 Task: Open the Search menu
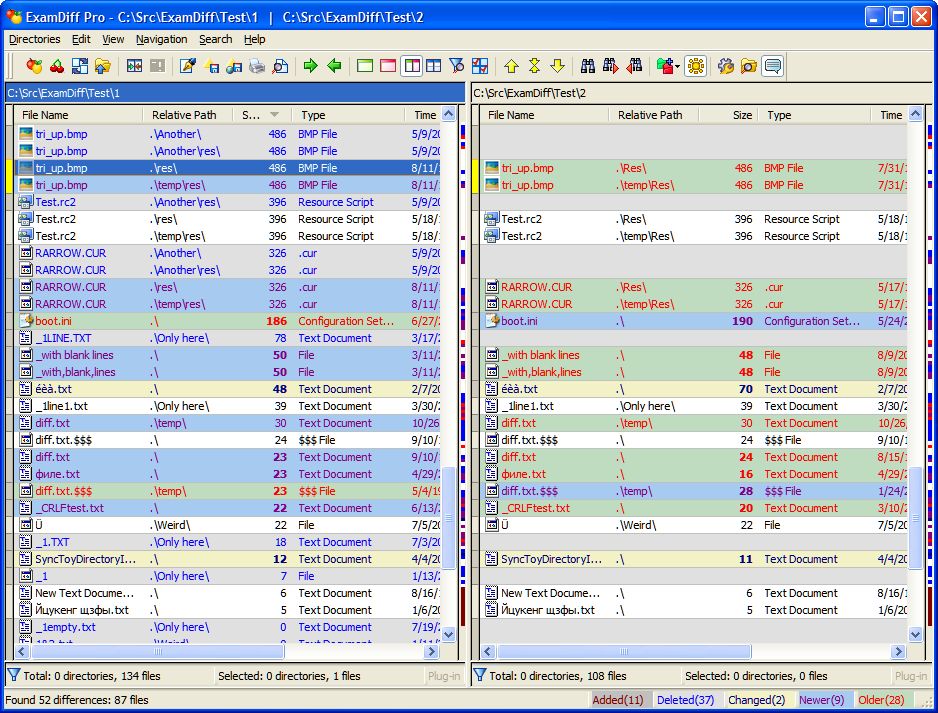click(215, 39)
